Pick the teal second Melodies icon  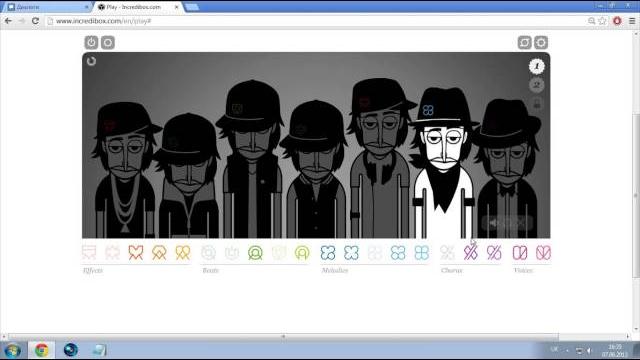351,253
